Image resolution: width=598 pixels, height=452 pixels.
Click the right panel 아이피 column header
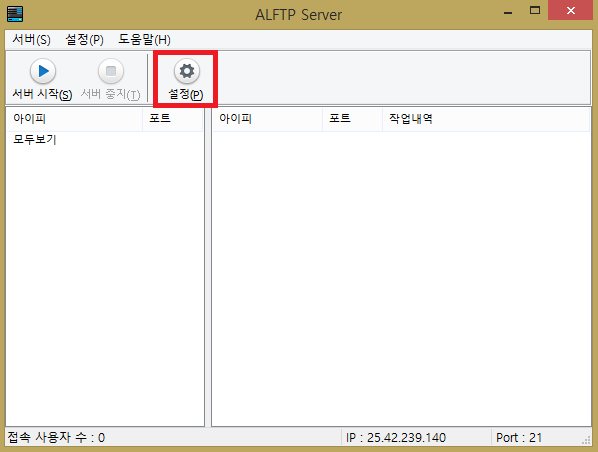[x=267, y=119]
